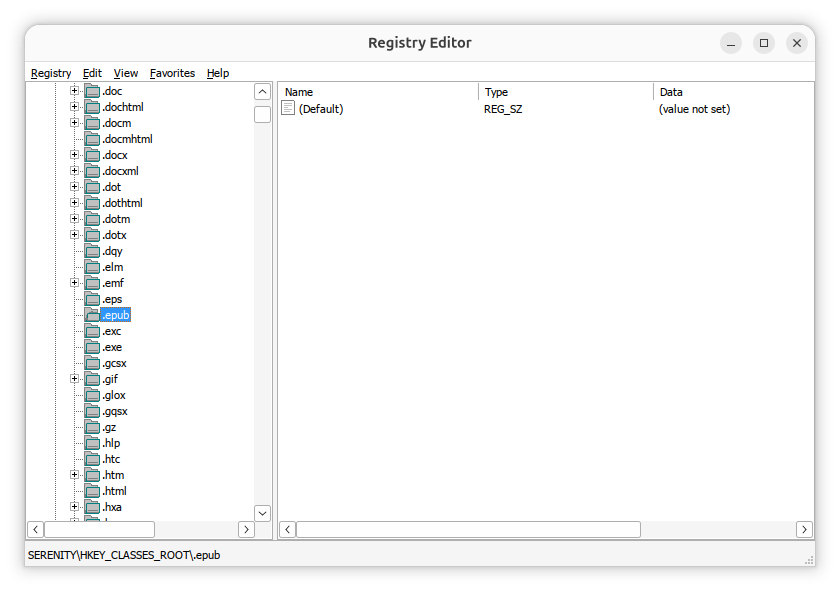This screenshot has height=591, width=840.
Task: Click the .gz key folder icon
Action: click(92, 427)
